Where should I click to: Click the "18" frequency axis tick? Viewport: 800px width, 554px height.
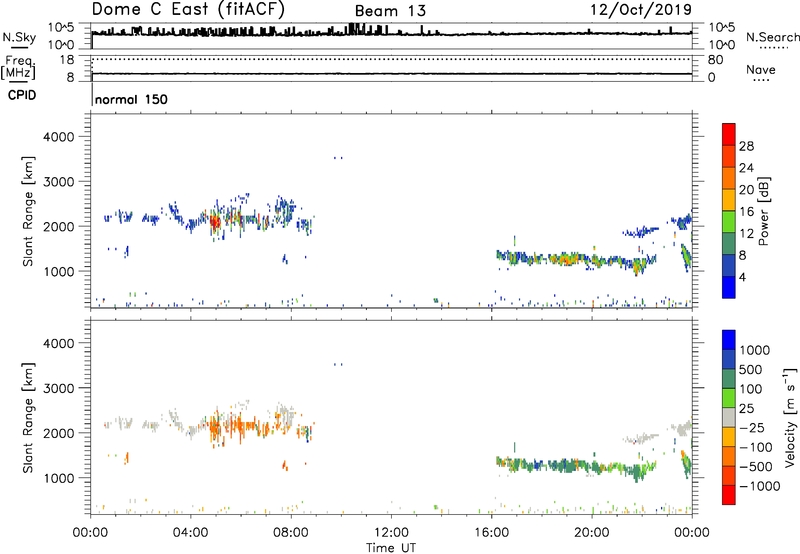click(x=67, y=60)
